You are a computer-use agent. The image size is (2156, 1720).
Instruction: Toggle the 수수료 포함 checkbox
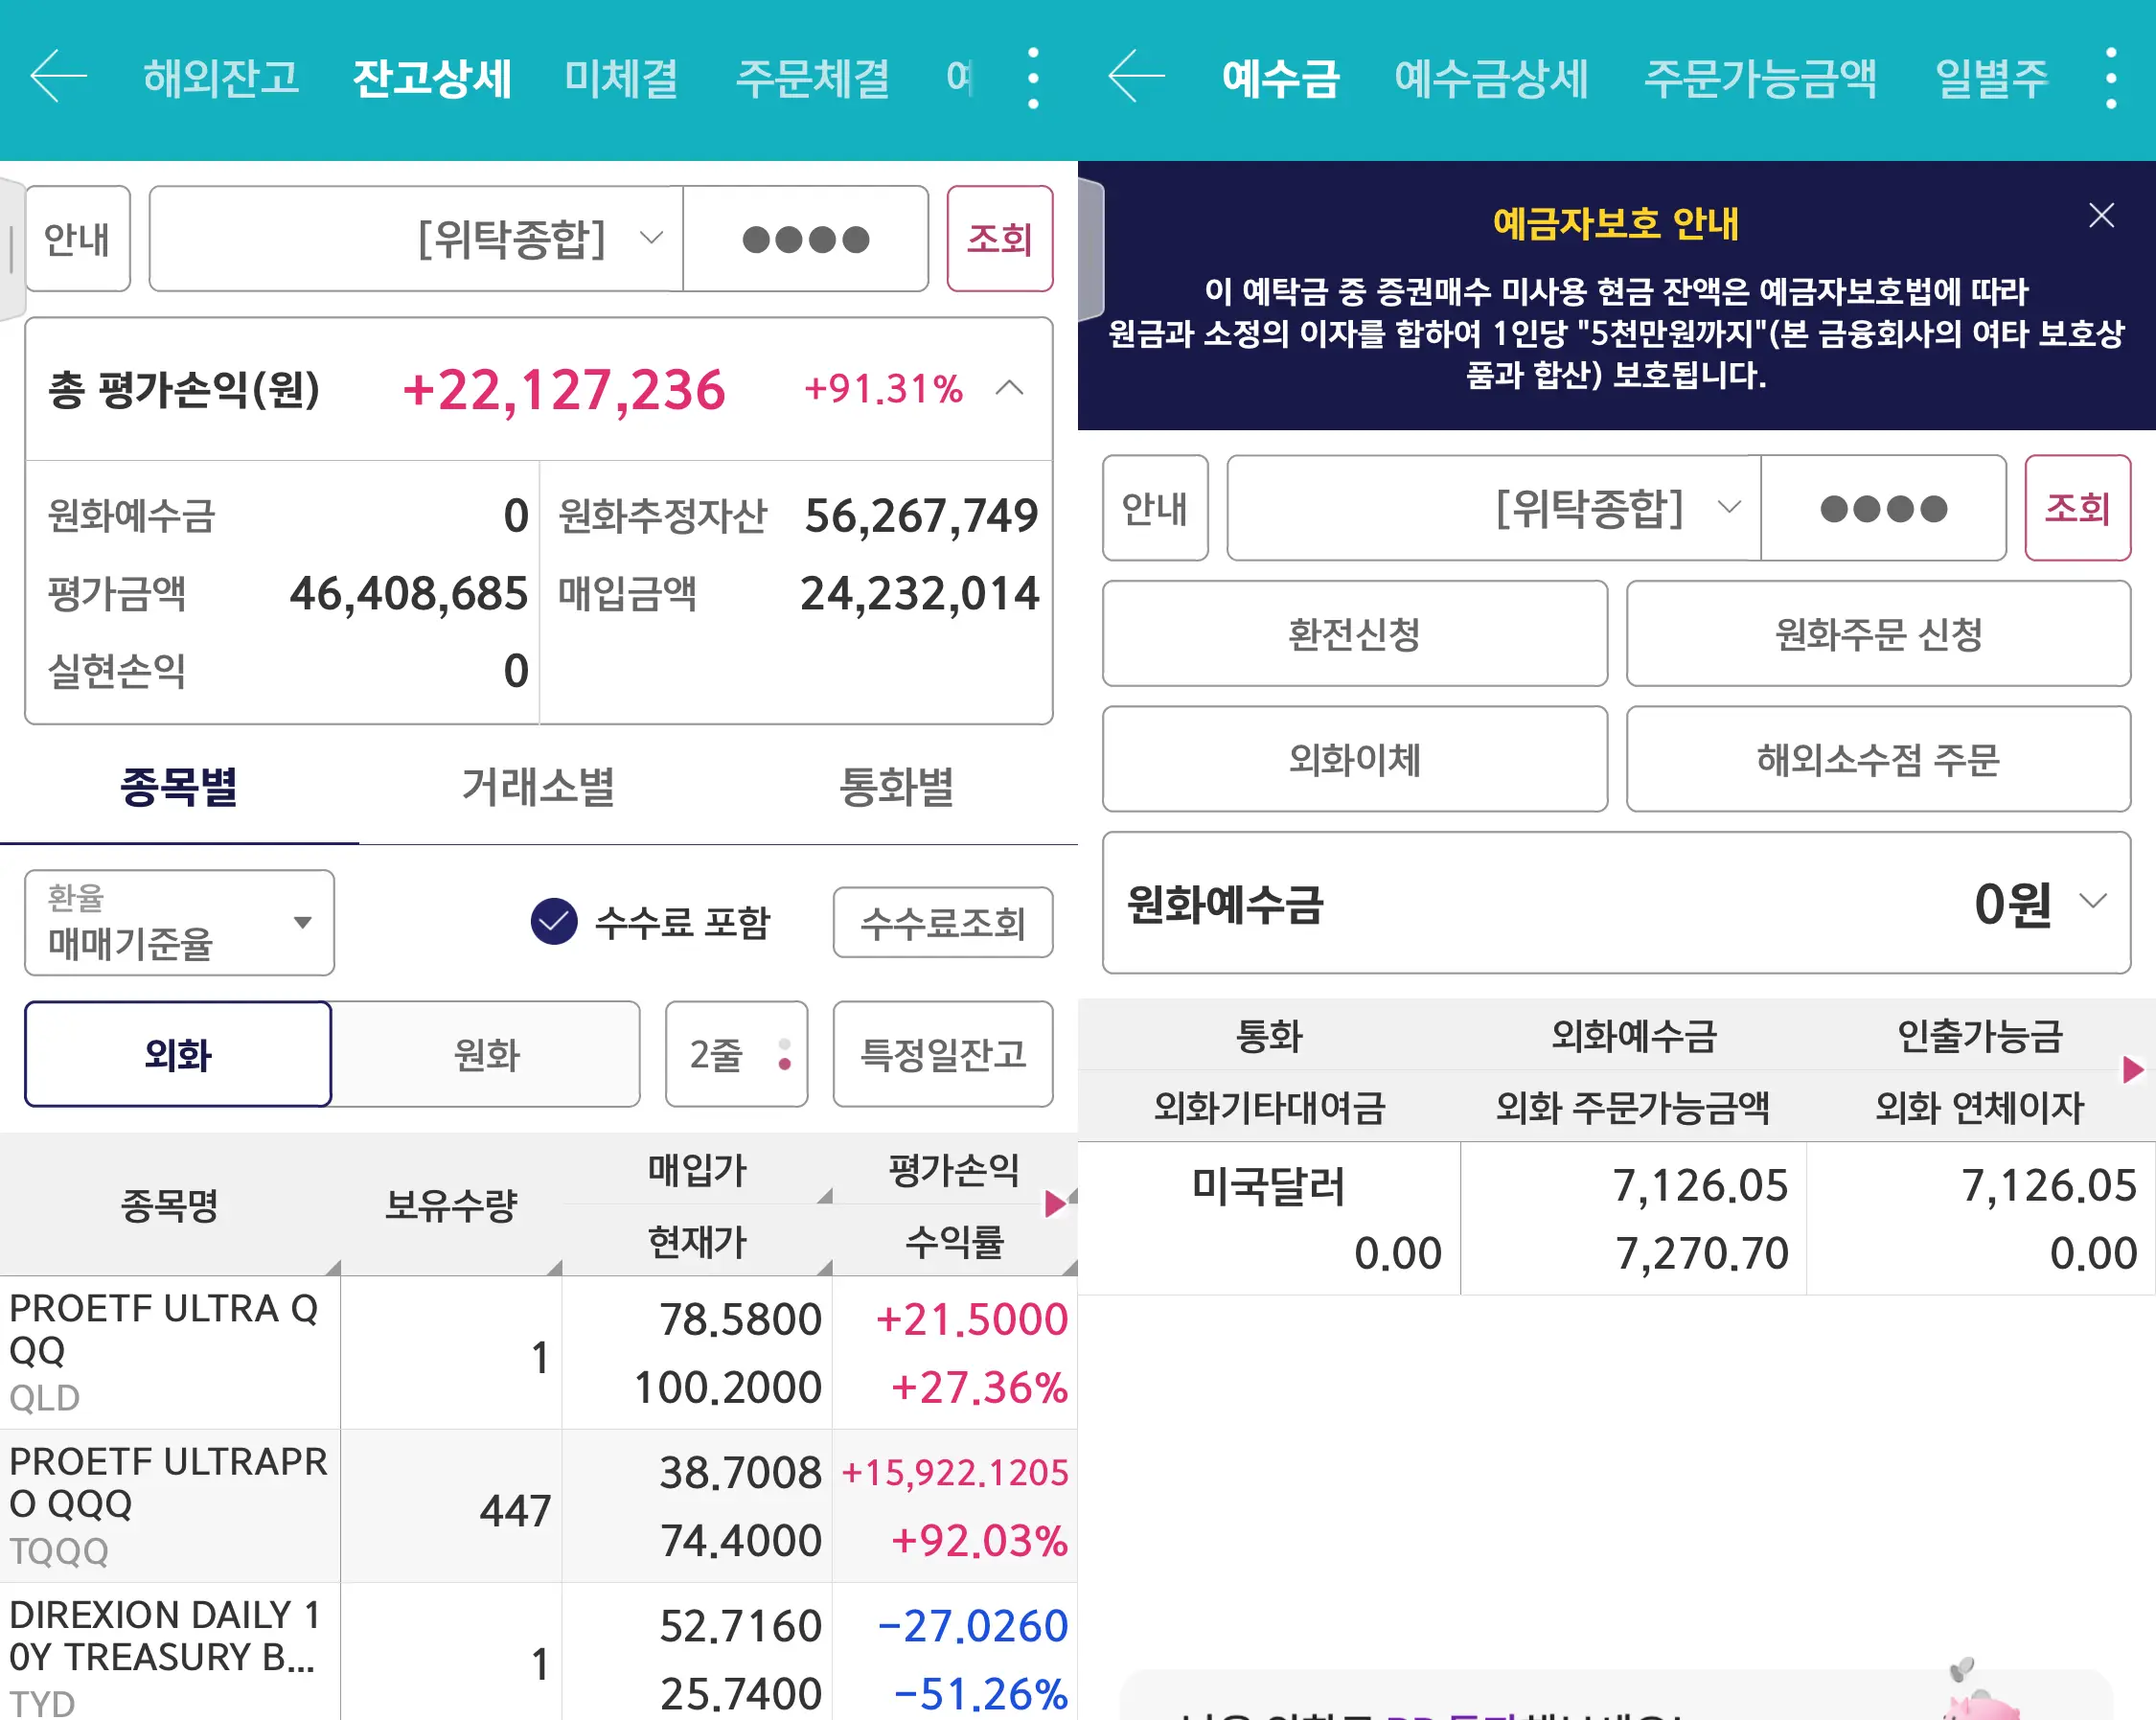pos(554,921)
